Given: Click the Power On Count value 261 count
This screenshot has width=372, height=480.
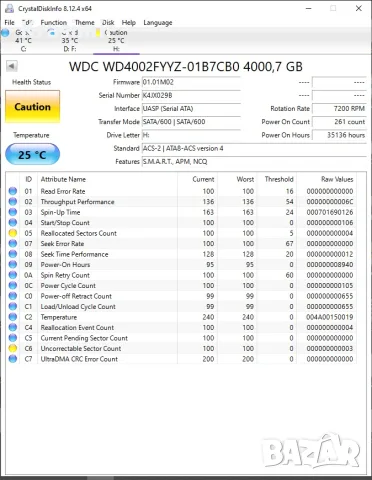Looking at the screenshot, I should [339, 122].
